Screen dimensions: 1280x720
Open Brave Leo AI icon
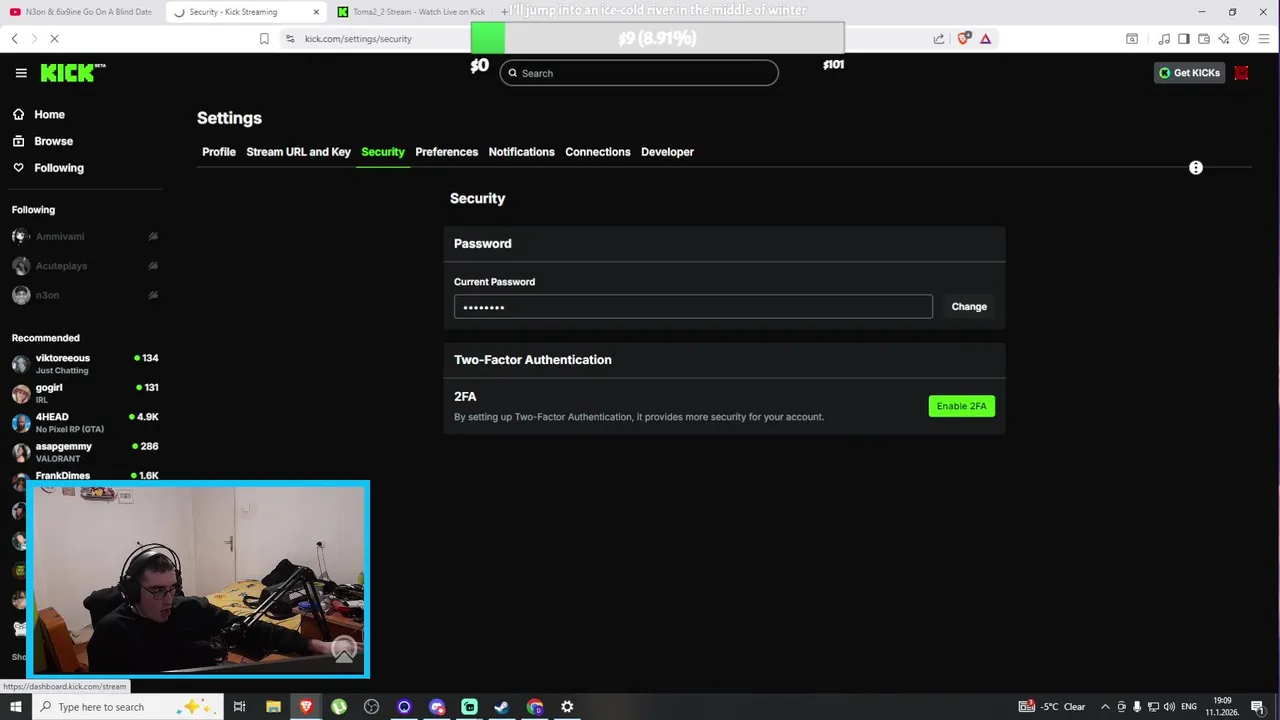[x=1224, y=39]
